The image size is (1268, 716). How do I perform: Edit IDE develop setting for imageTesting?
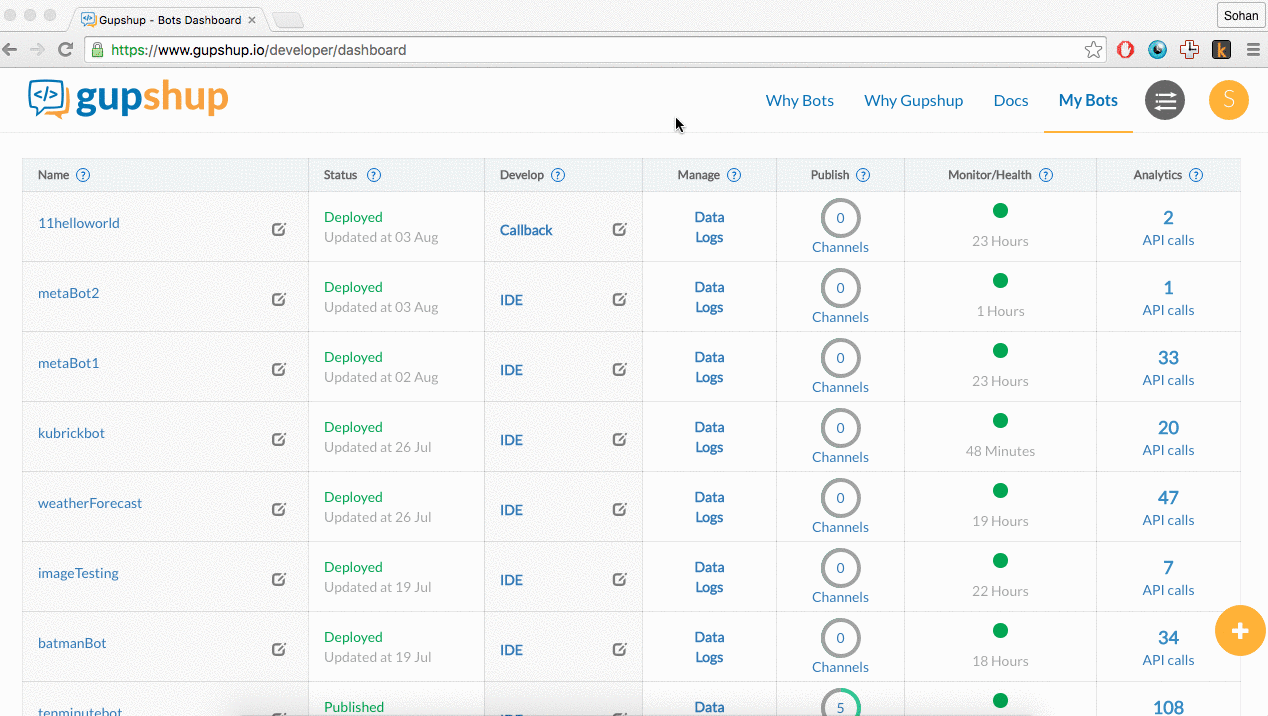tap(620, 579)
